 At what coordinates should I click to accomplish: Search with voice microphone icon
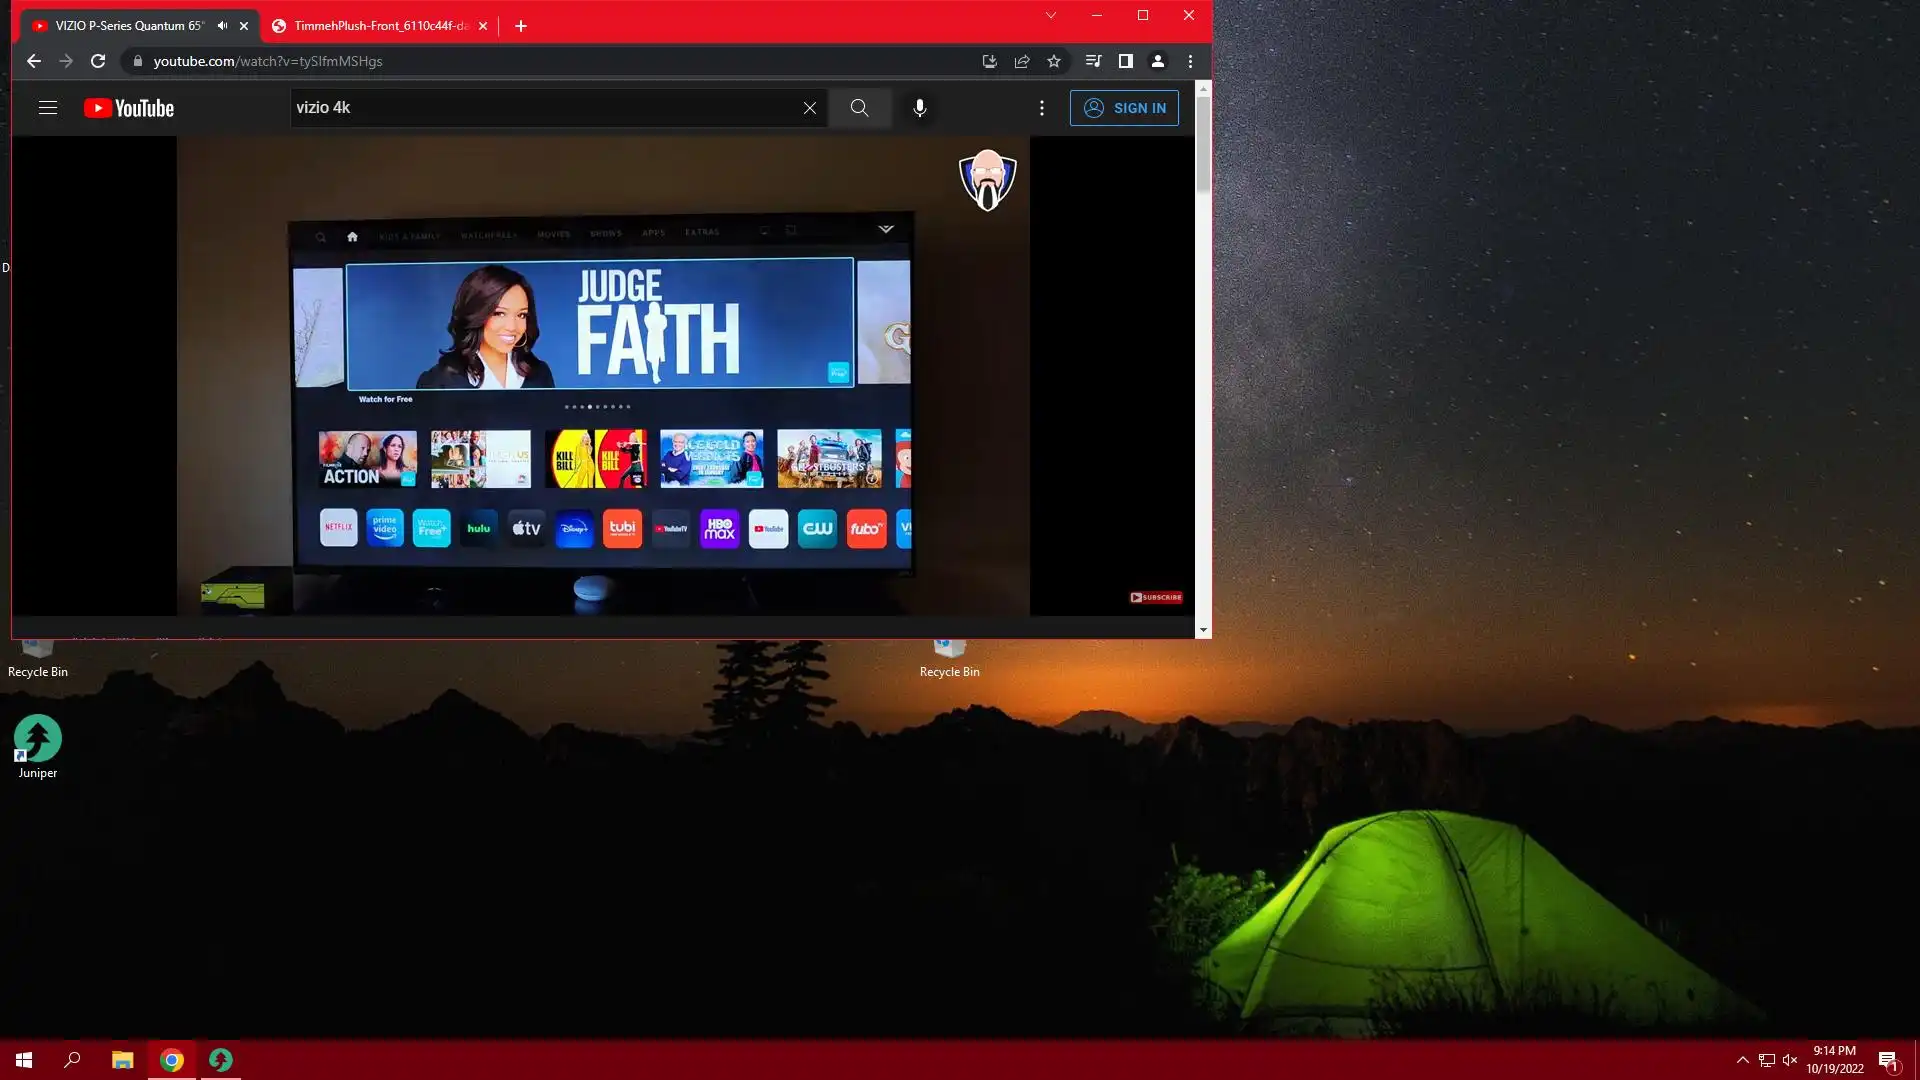pos(920,108)
